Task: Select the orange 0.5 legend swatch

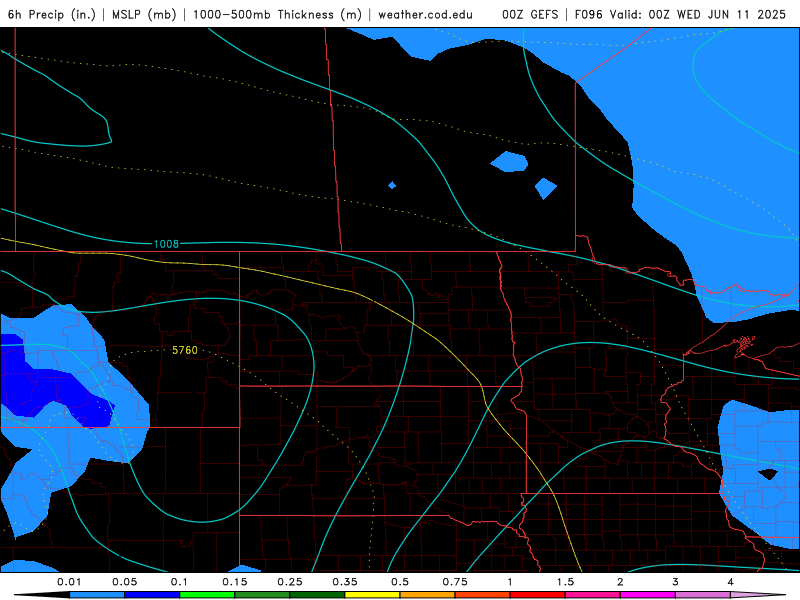Action: (428, 595)
